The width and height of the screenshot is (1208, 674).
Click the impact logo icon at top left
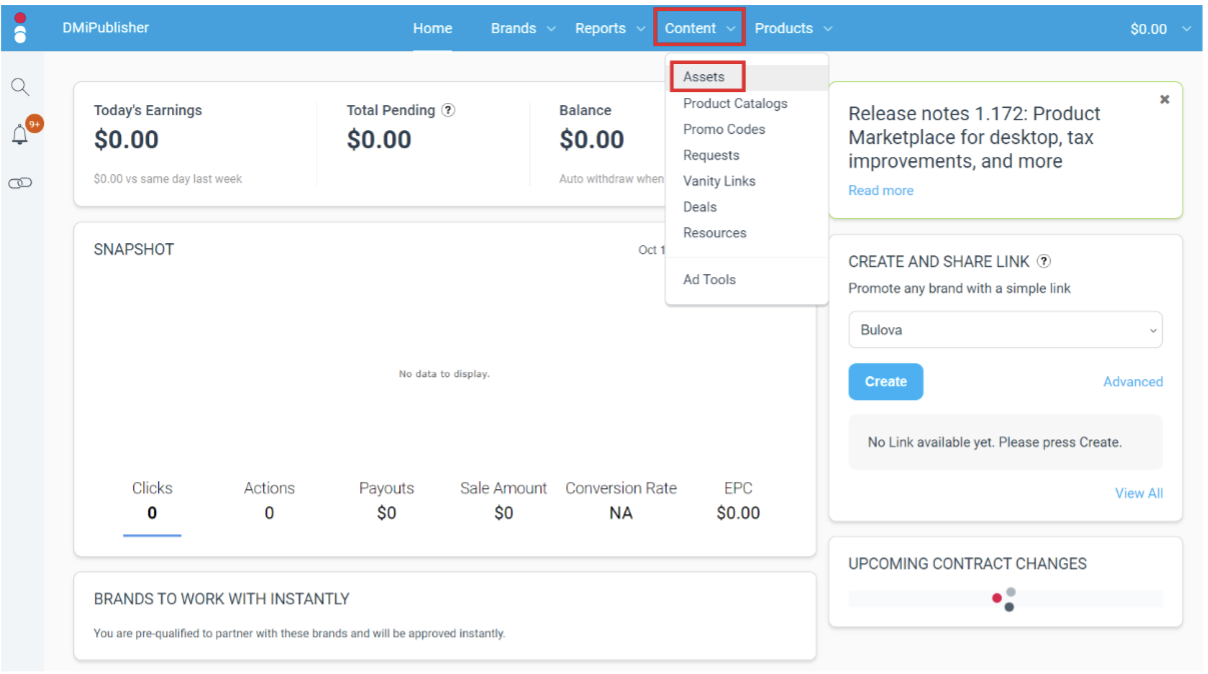click(20, 28)
